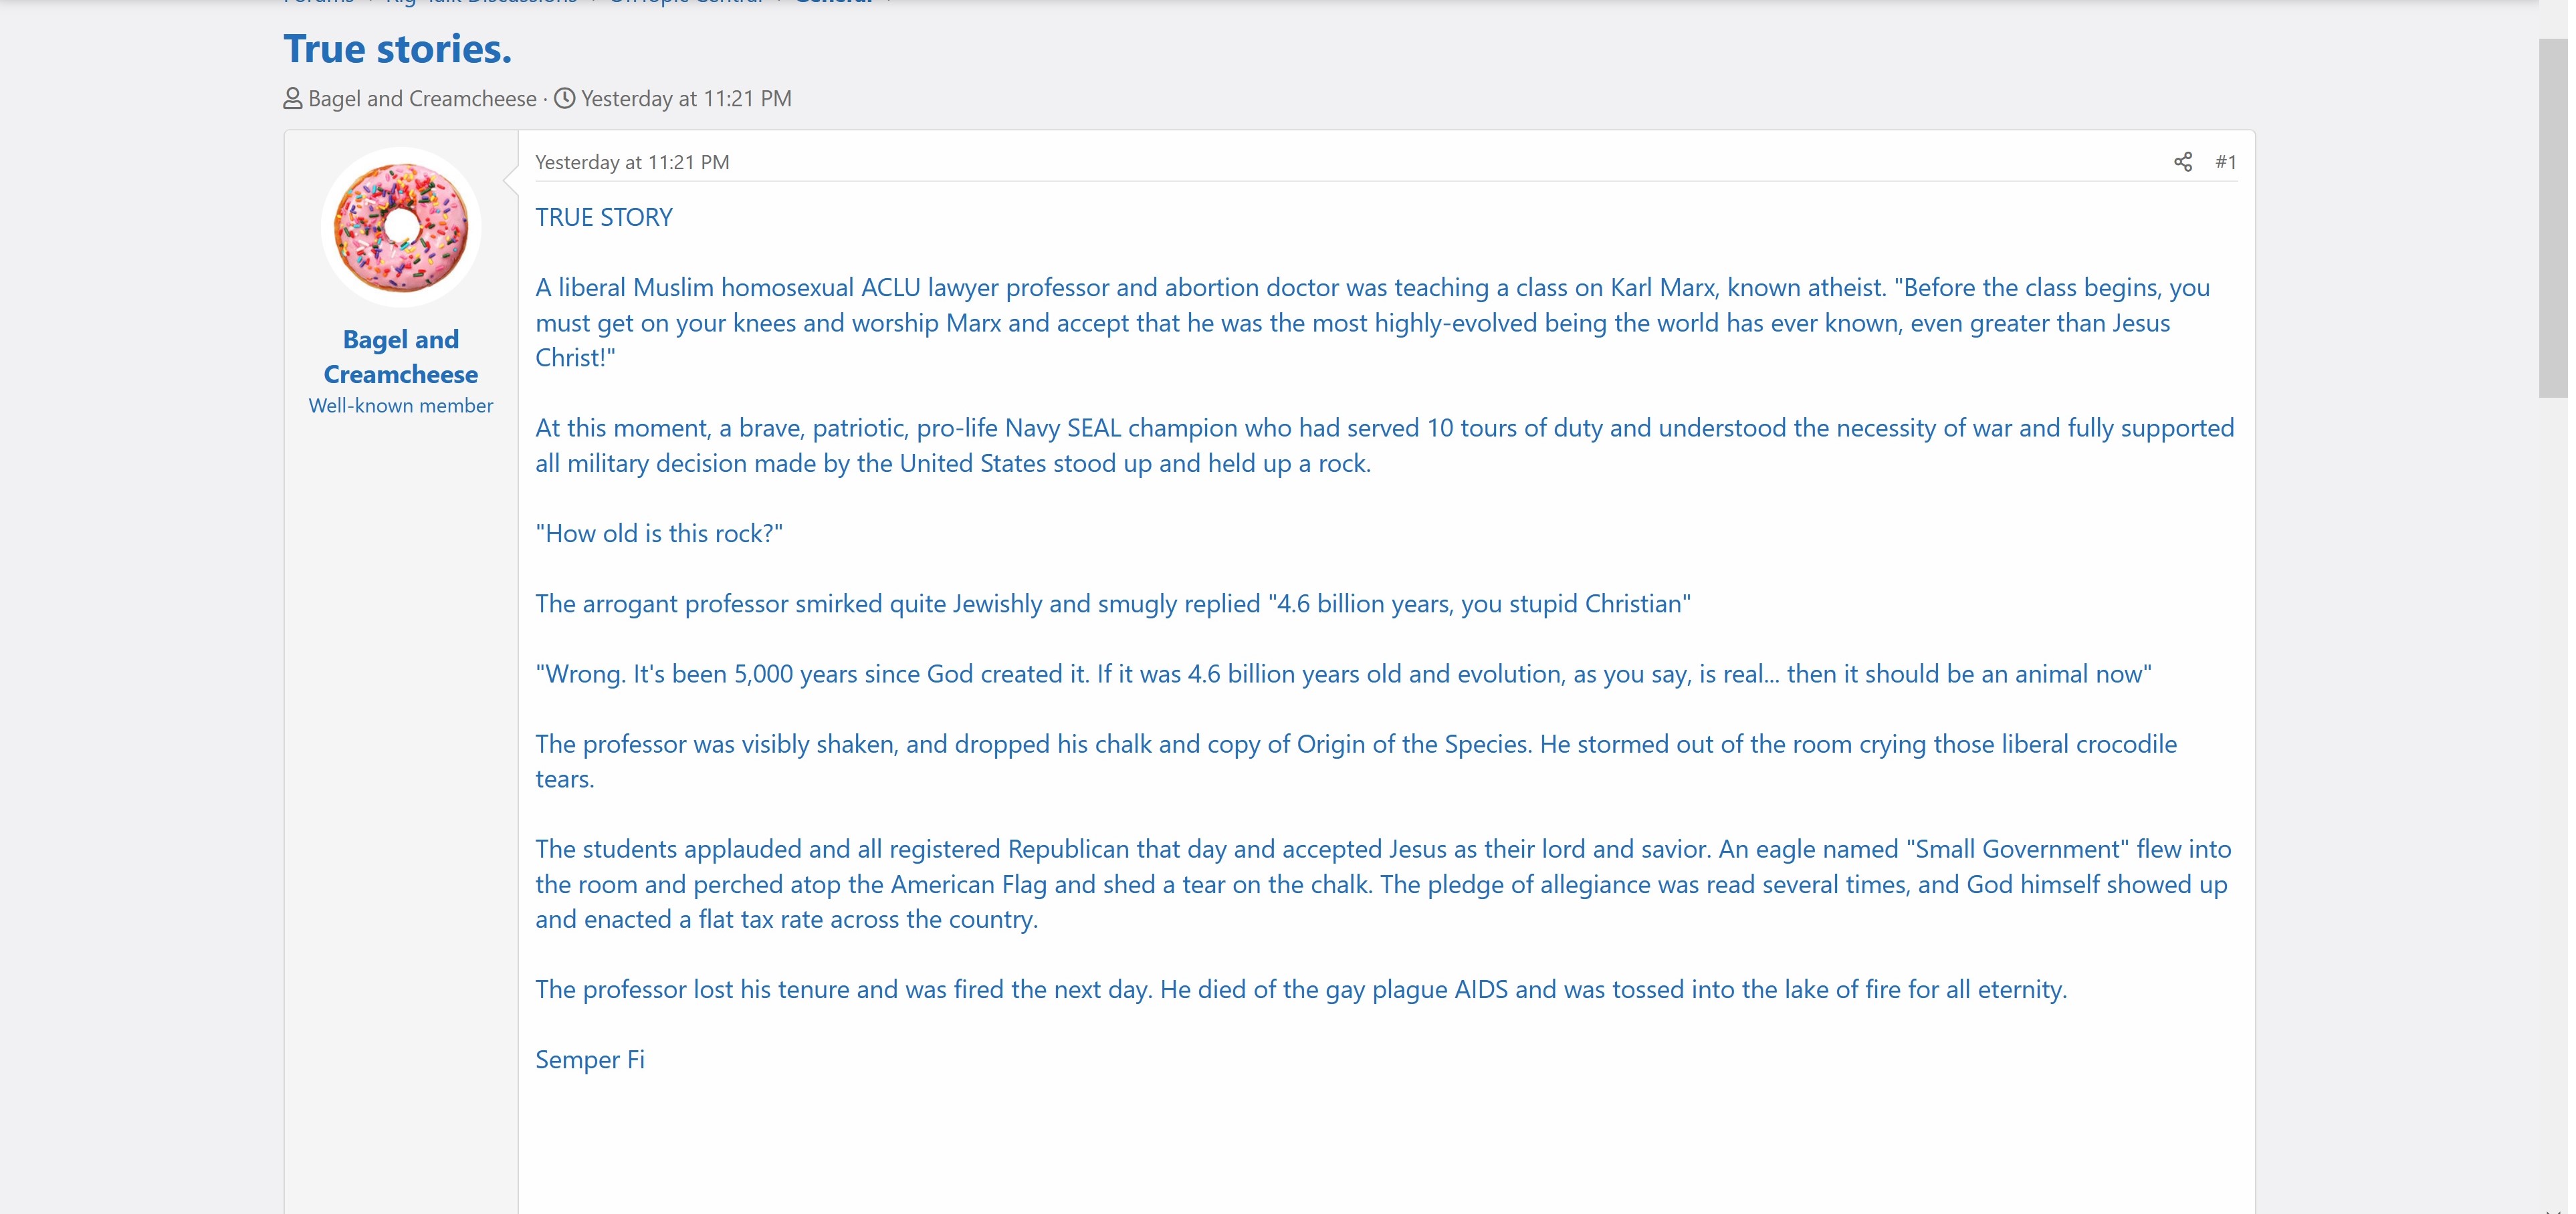Click the line starting "The professor lost his tenure"
Image resolution: width=2576 pixels, height=1214 pixels.
(1300, 990)
